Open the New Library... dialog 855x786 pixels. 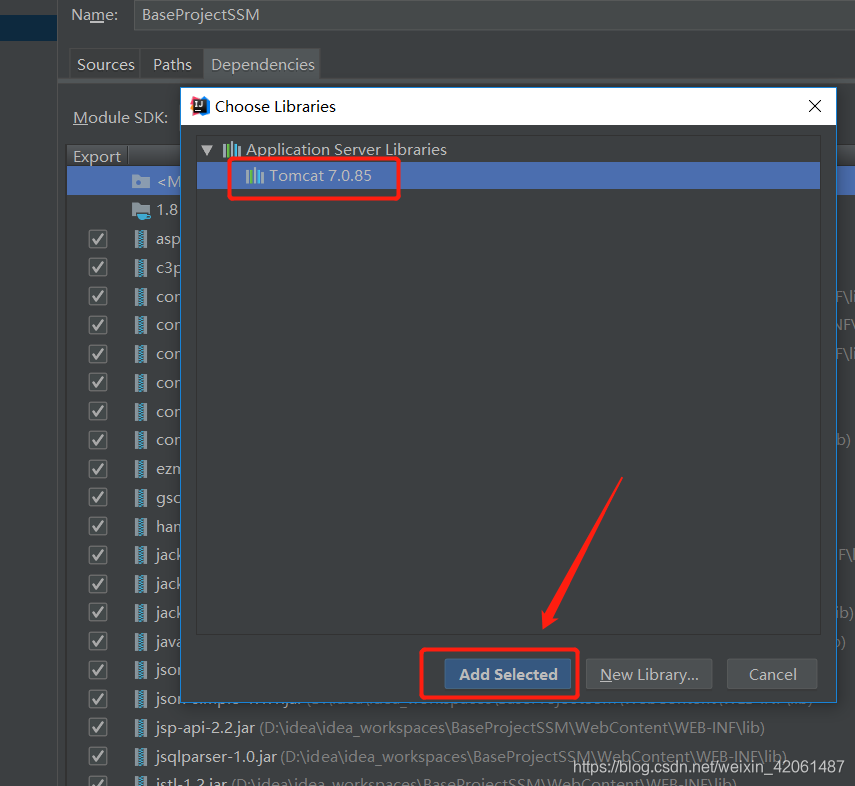(x=649, y=674)
